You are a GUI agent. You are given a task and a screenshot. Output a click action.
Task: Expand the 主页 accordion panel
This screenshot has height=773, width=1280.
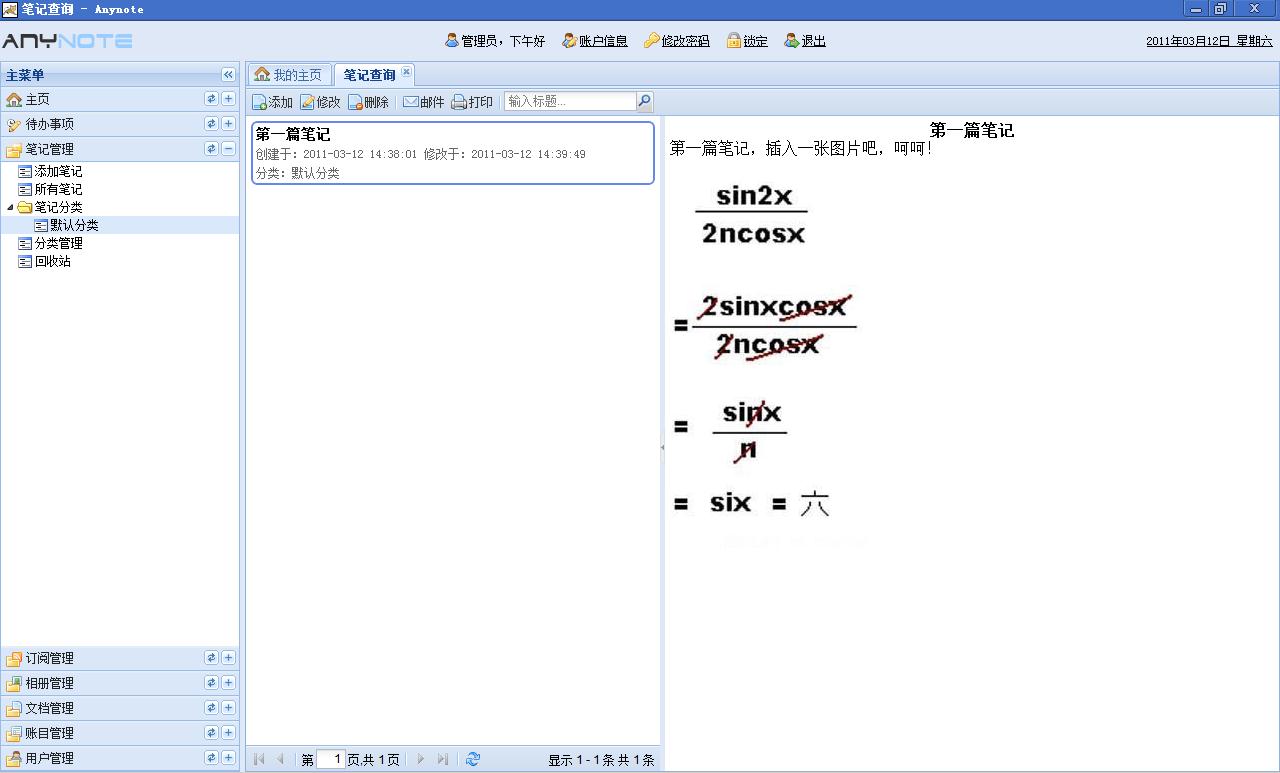pyautogui.click(x=228, y=99)
